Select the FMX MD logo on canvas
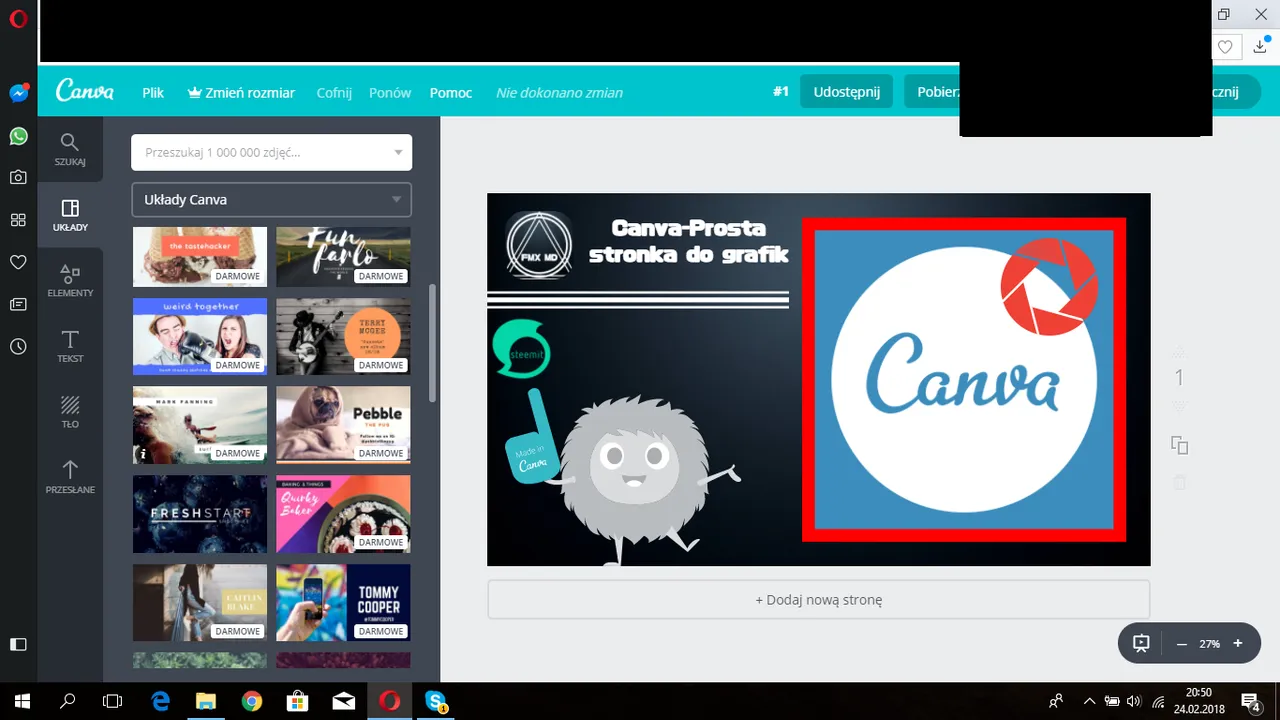This screenshot has width=1280, height=720. [539, 245]
